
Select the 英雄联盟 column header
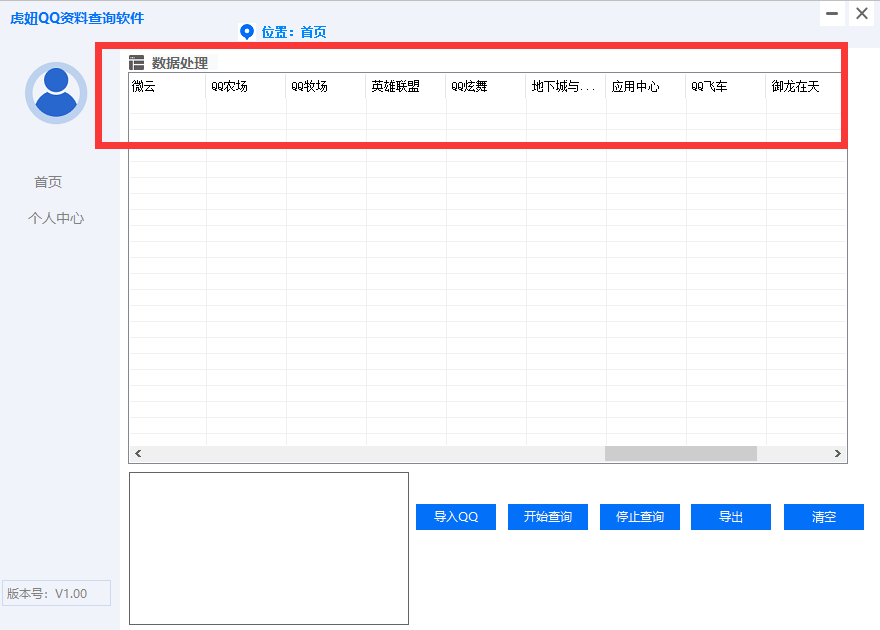pos(406,86)
